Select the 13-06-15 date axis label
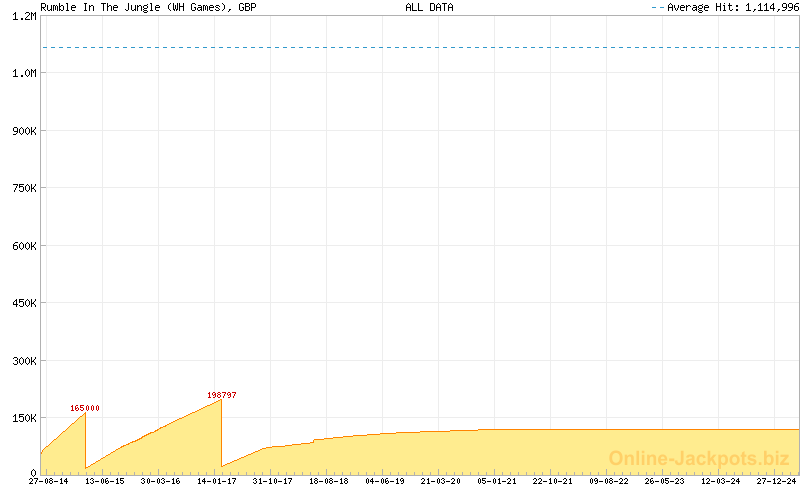Viewport: 800px width, 490px height. coord(105,481)
